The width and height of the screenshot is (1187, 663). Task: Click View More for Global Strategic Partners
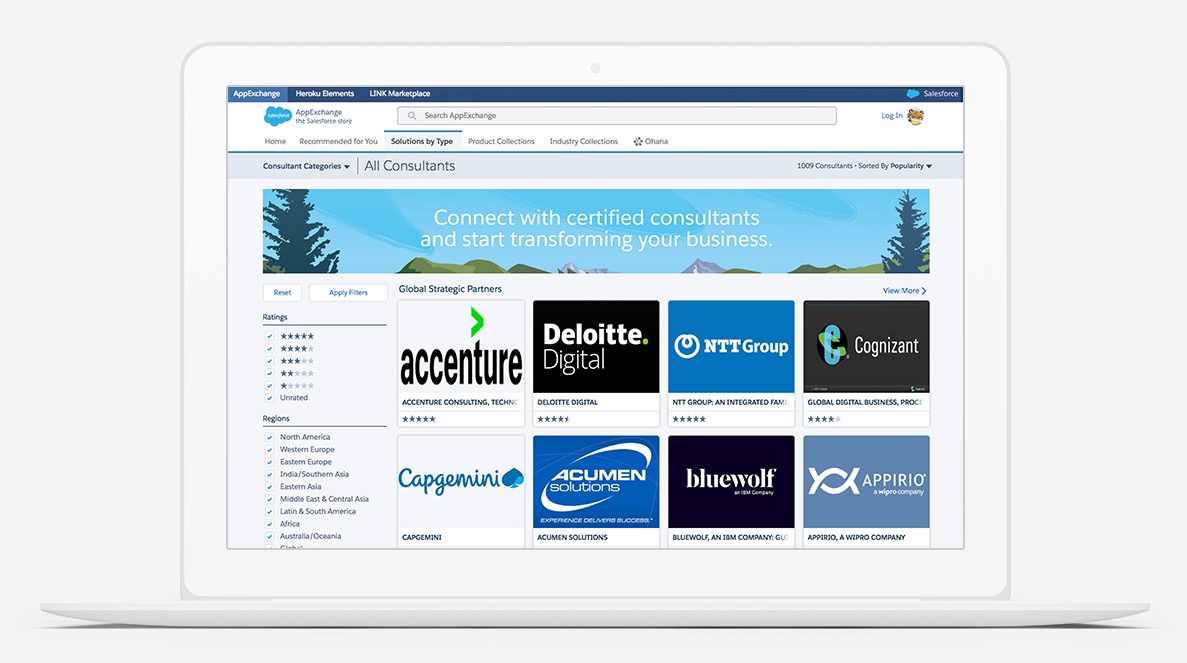point(904,291)
